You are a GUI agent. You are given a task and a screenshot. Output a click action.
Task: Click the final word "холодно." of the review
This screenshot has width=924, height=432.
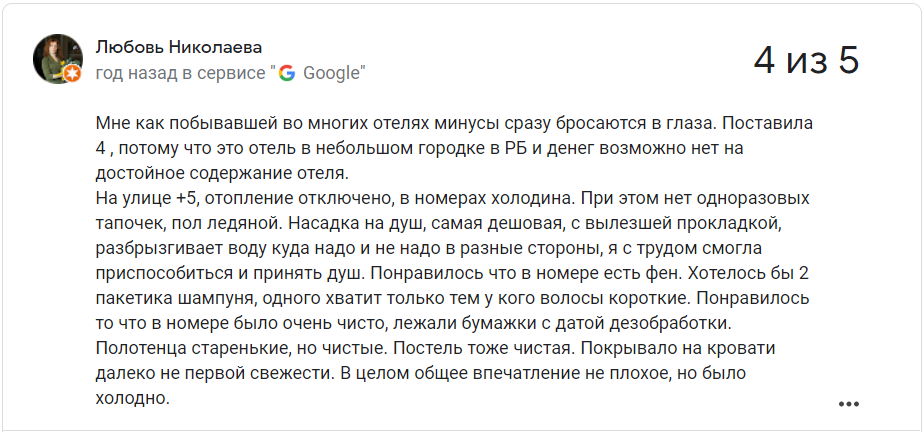tap(133, 397)
